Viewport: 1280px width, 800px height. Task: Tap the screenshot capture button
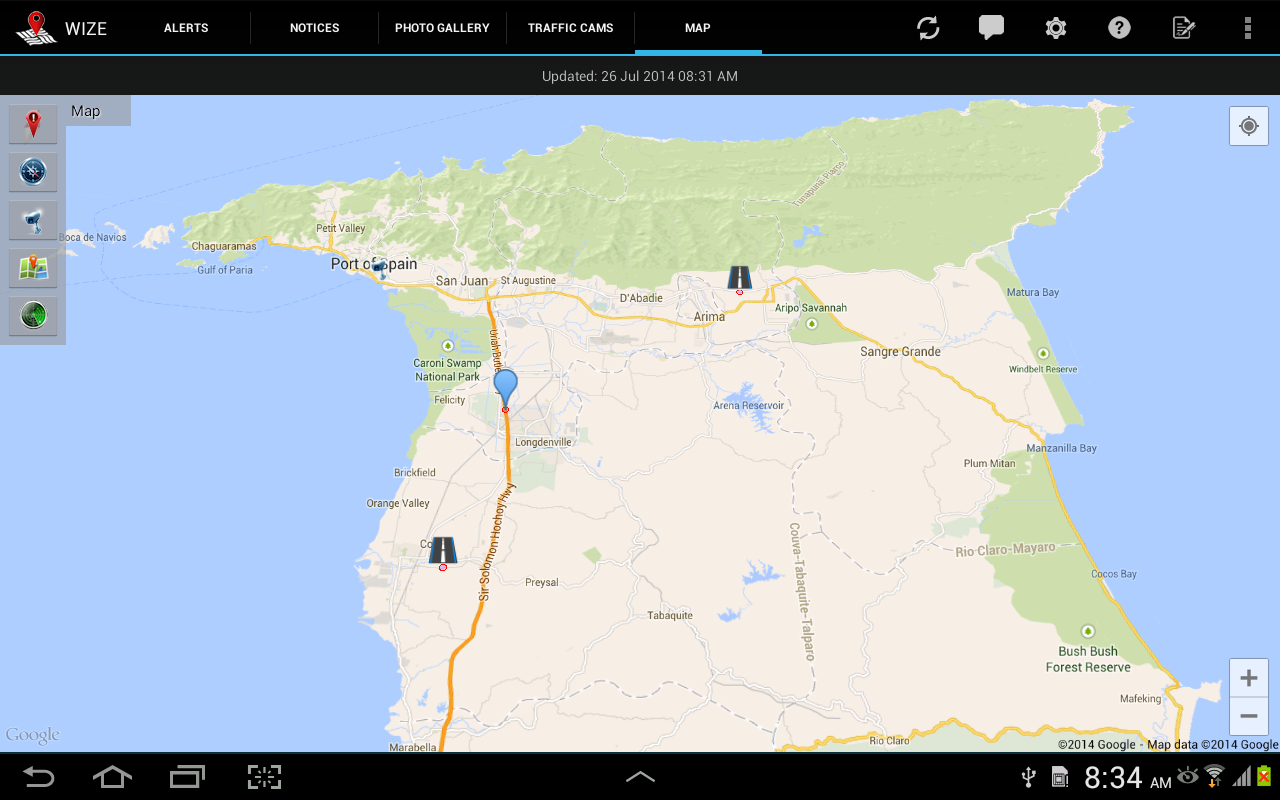click(264, 776)
